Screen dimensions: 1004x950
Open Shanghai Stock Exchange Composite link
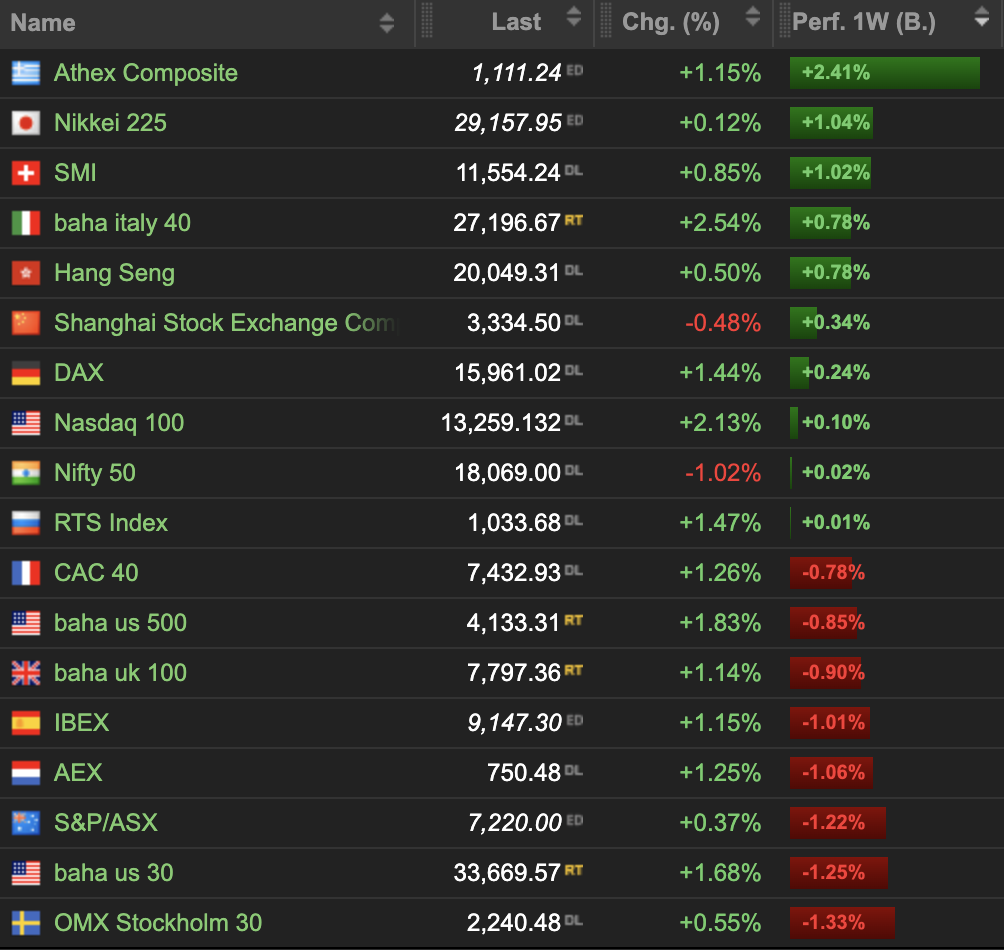click(226, 323)
